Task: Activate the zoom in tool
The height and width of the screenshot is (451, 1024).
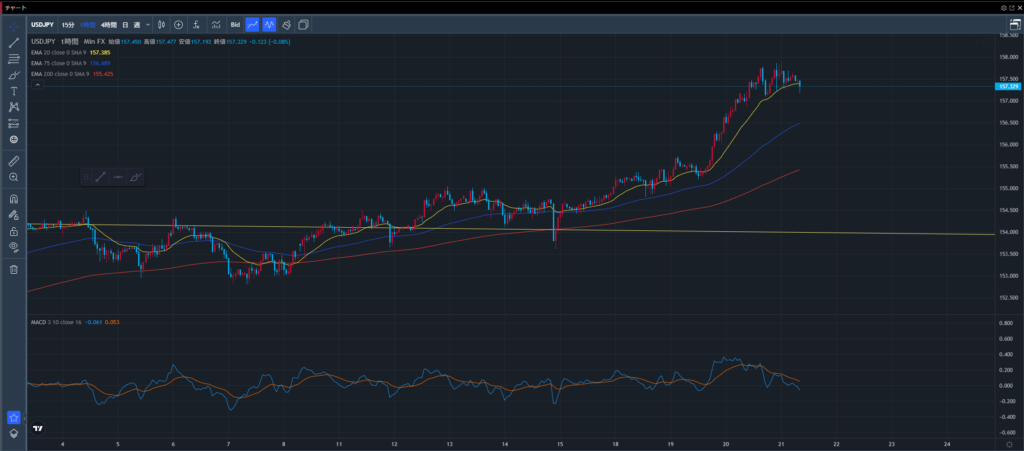Action: pos(14,177)
